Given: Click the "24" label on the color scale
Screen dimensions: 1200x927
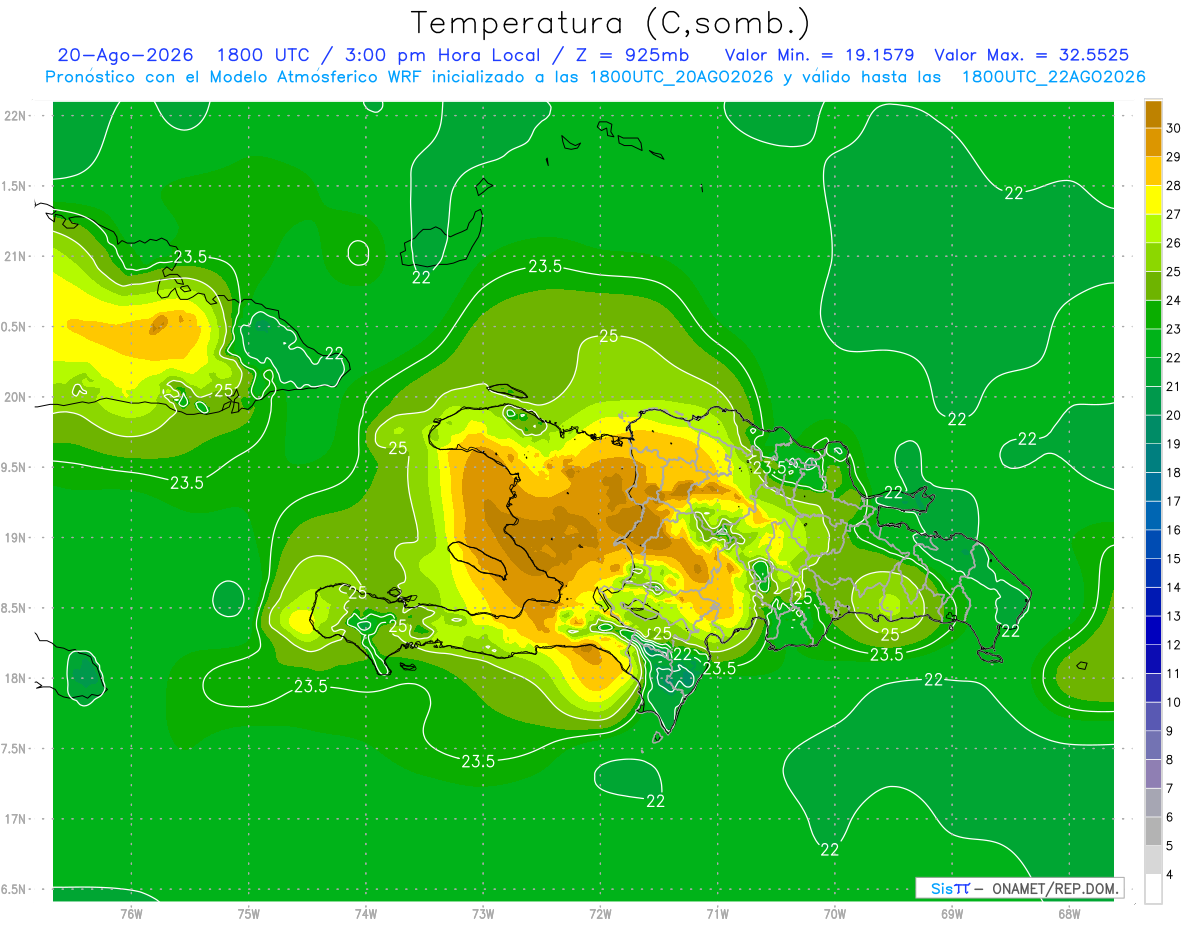Looking at the screenshot, I should coord(1174,300).
